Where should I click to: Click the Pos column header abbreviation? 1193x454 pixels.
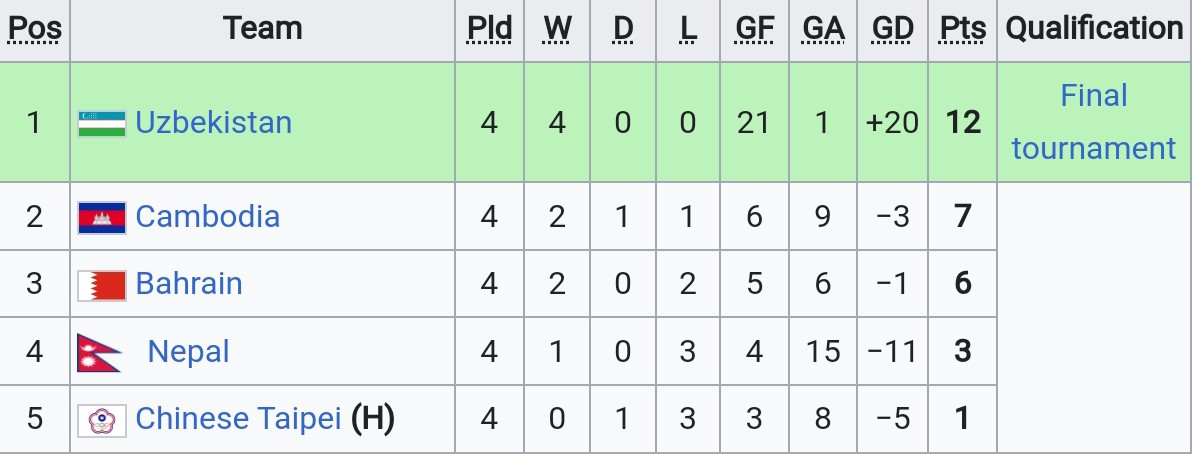pyautogui.click(x=34, y=29)
